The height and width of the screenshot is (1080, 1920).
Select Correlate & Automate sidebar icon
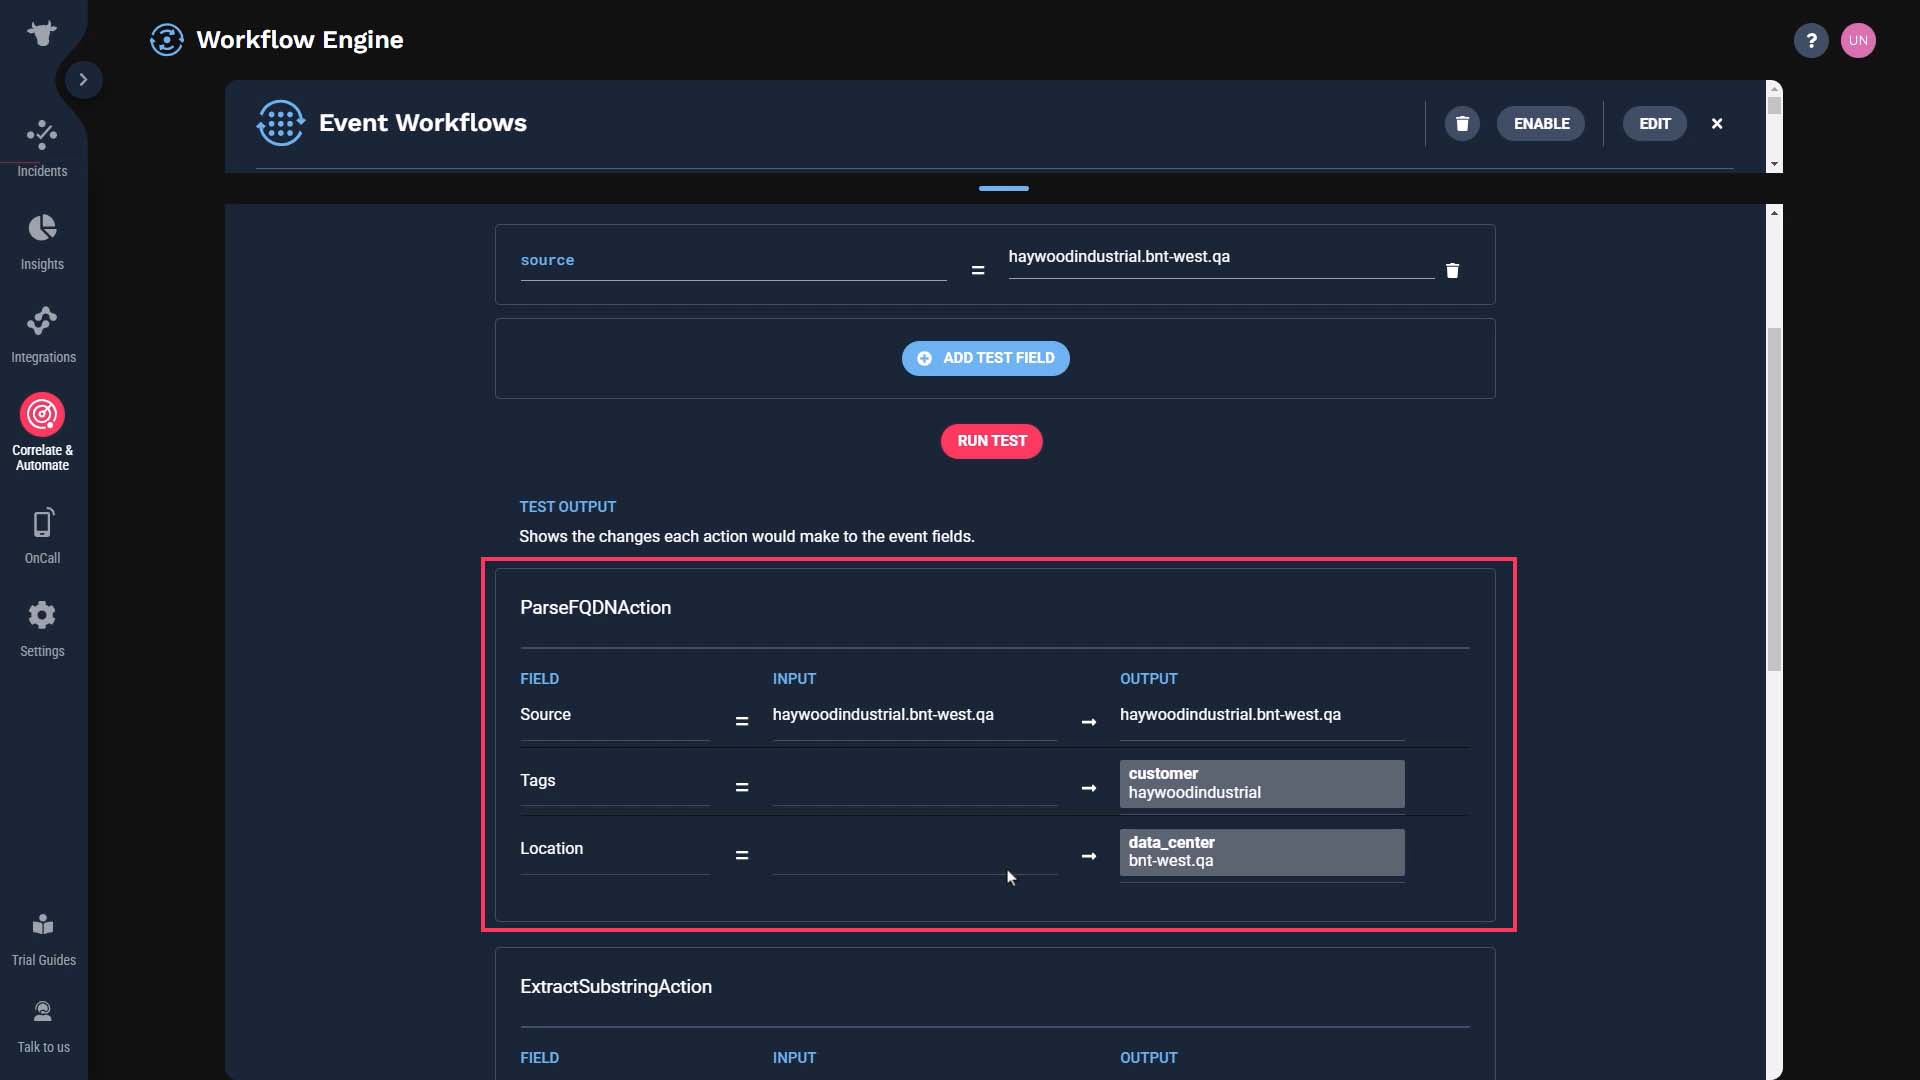click(x=42, y=414)
